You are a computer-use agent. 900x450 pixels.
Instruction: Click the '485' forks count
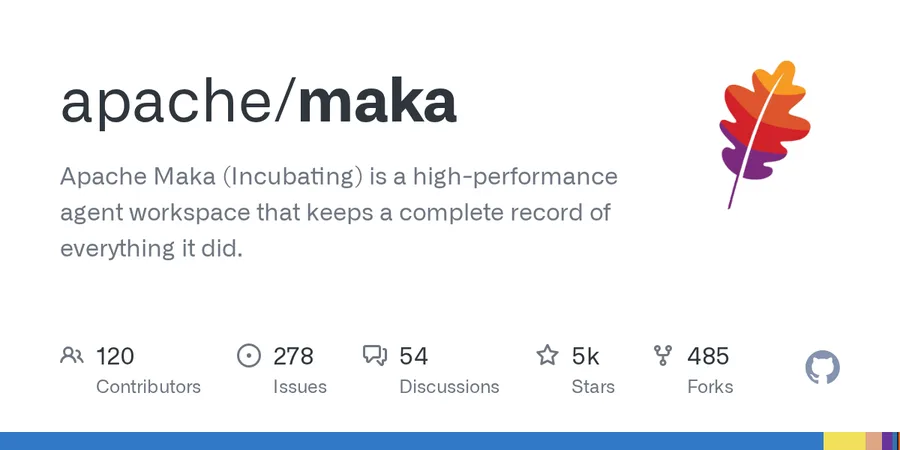708,356
